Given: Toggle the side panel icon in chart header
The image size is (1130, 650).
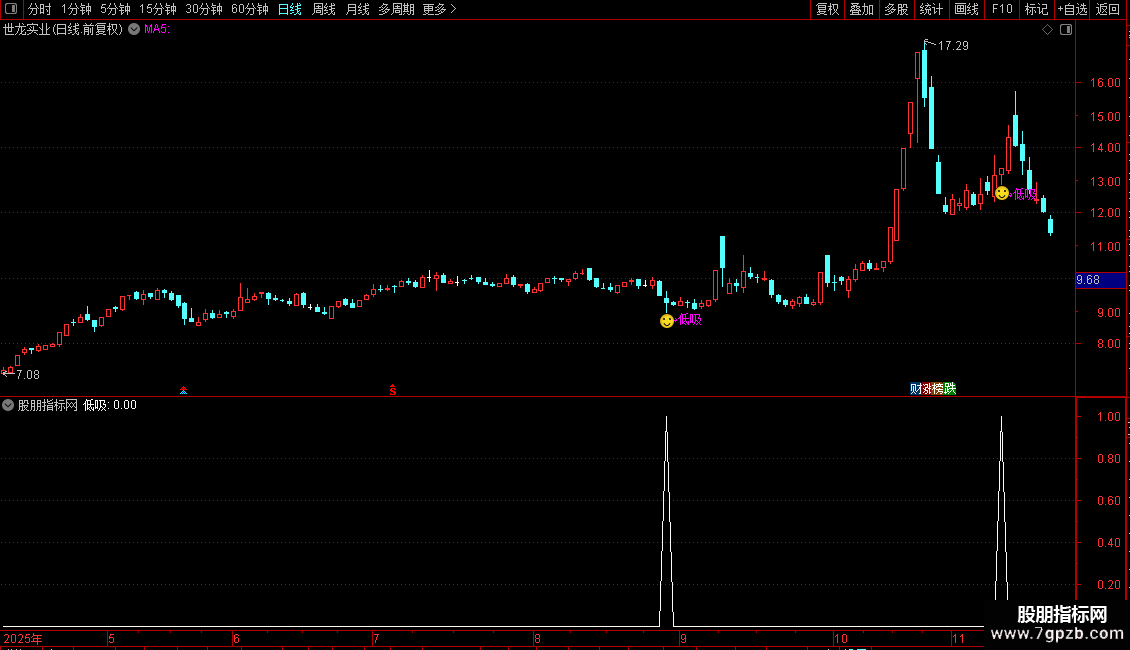Looking at the screenshot, I should coord(1066,30).
